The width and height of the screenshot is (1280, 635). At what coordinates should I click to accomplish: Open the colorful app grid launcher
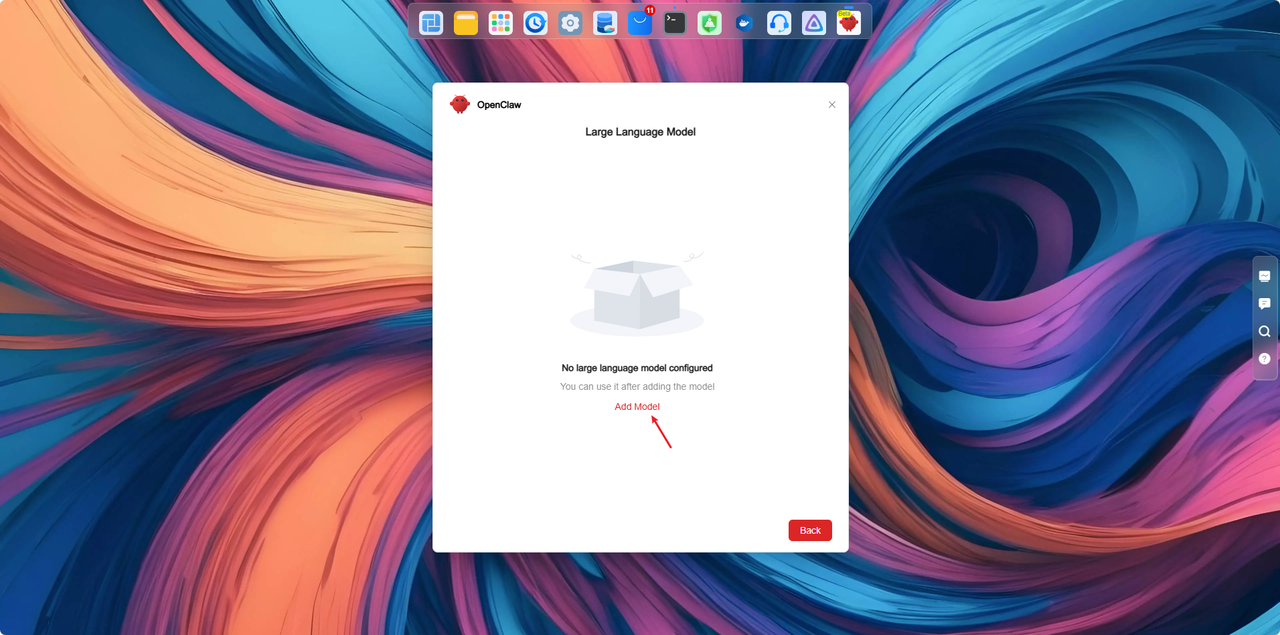click(x=501, y=22)
